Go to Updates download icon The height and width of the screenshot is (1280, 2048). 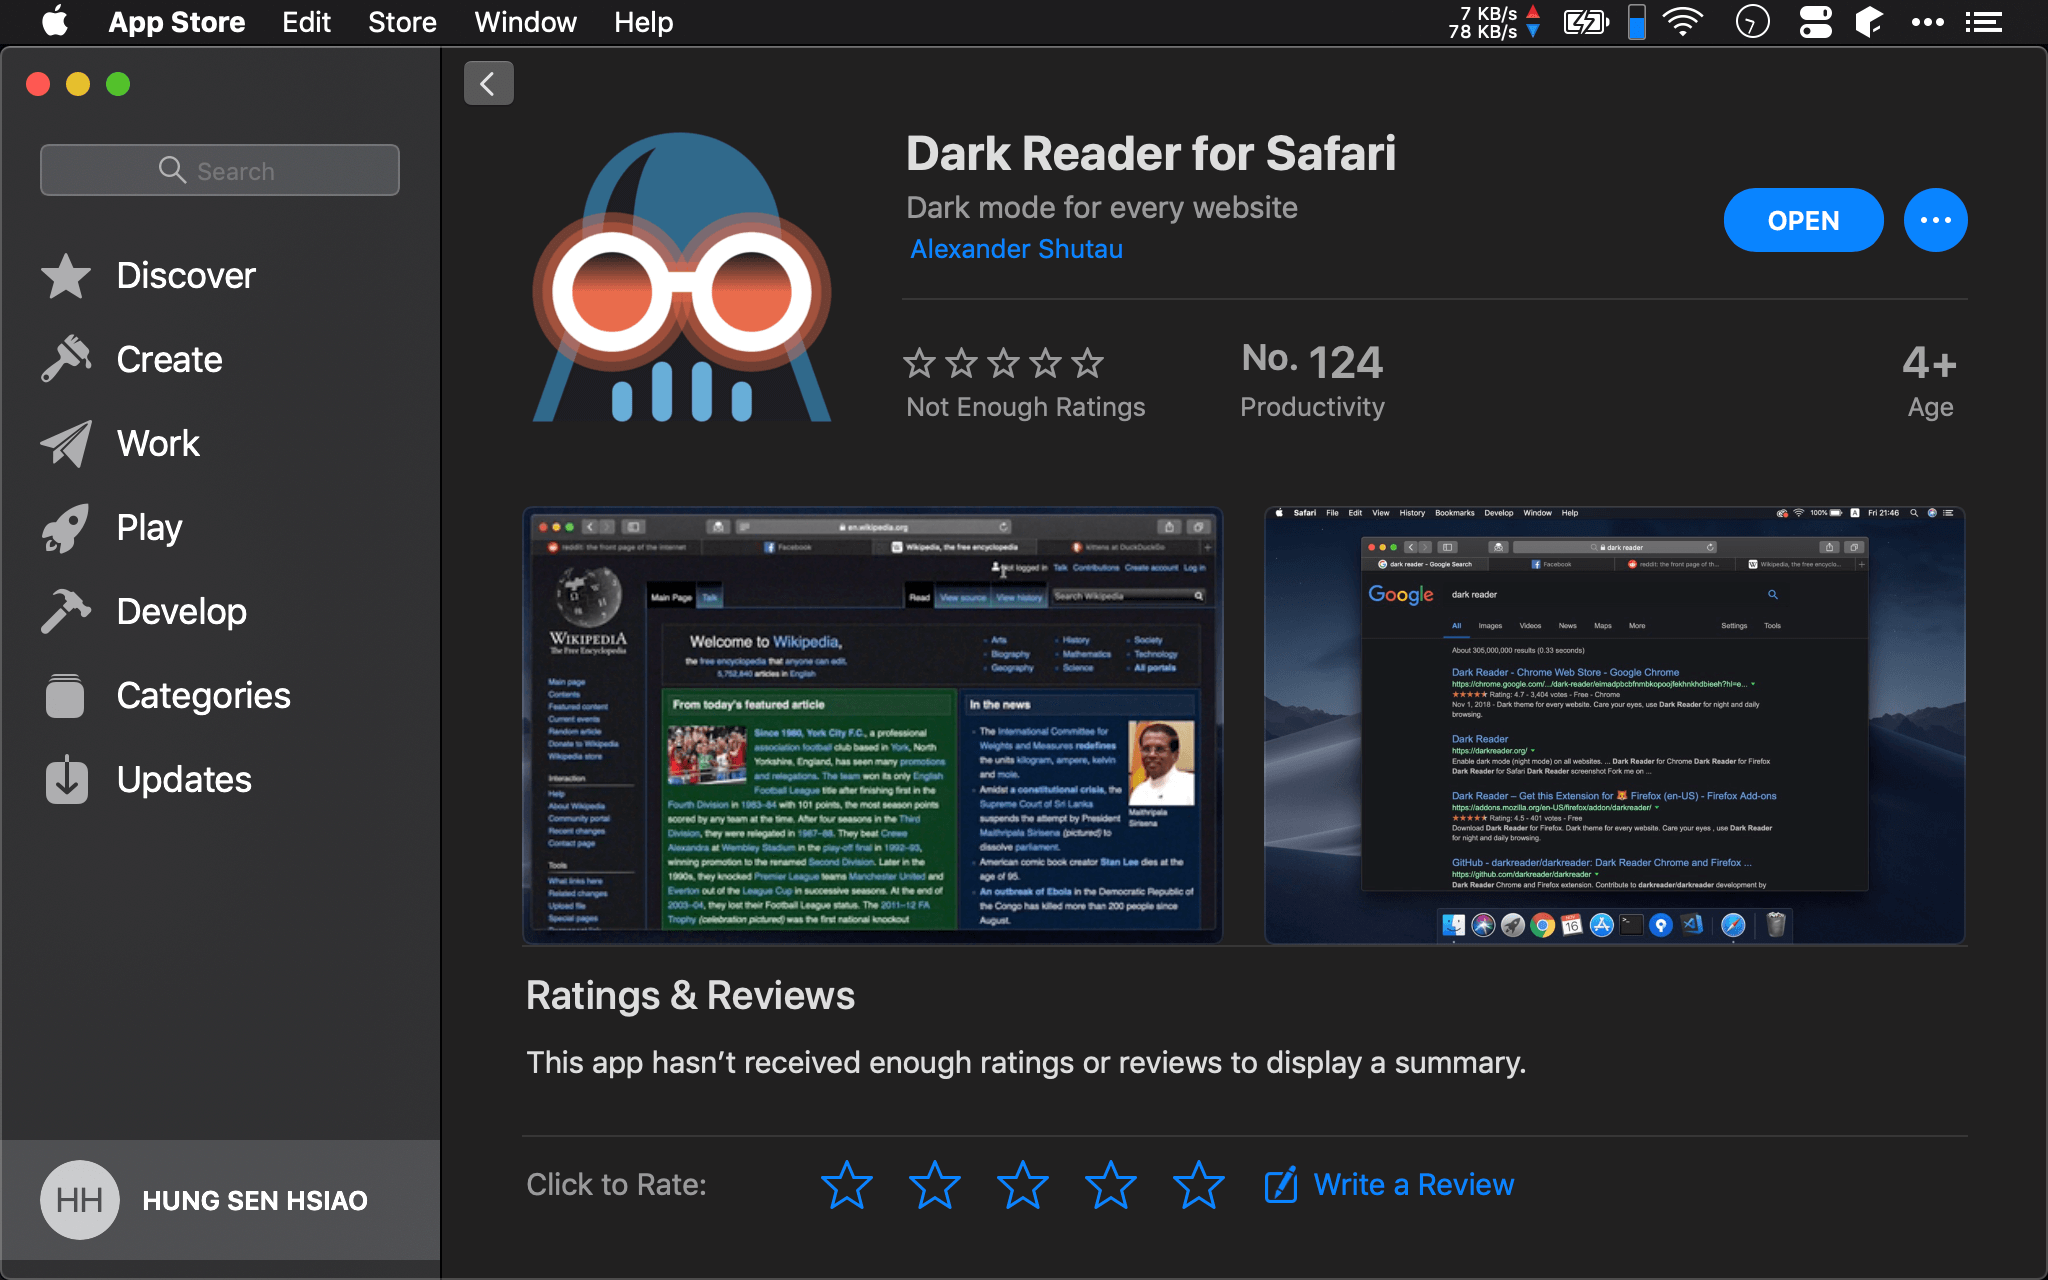click(x=66, y=779)
